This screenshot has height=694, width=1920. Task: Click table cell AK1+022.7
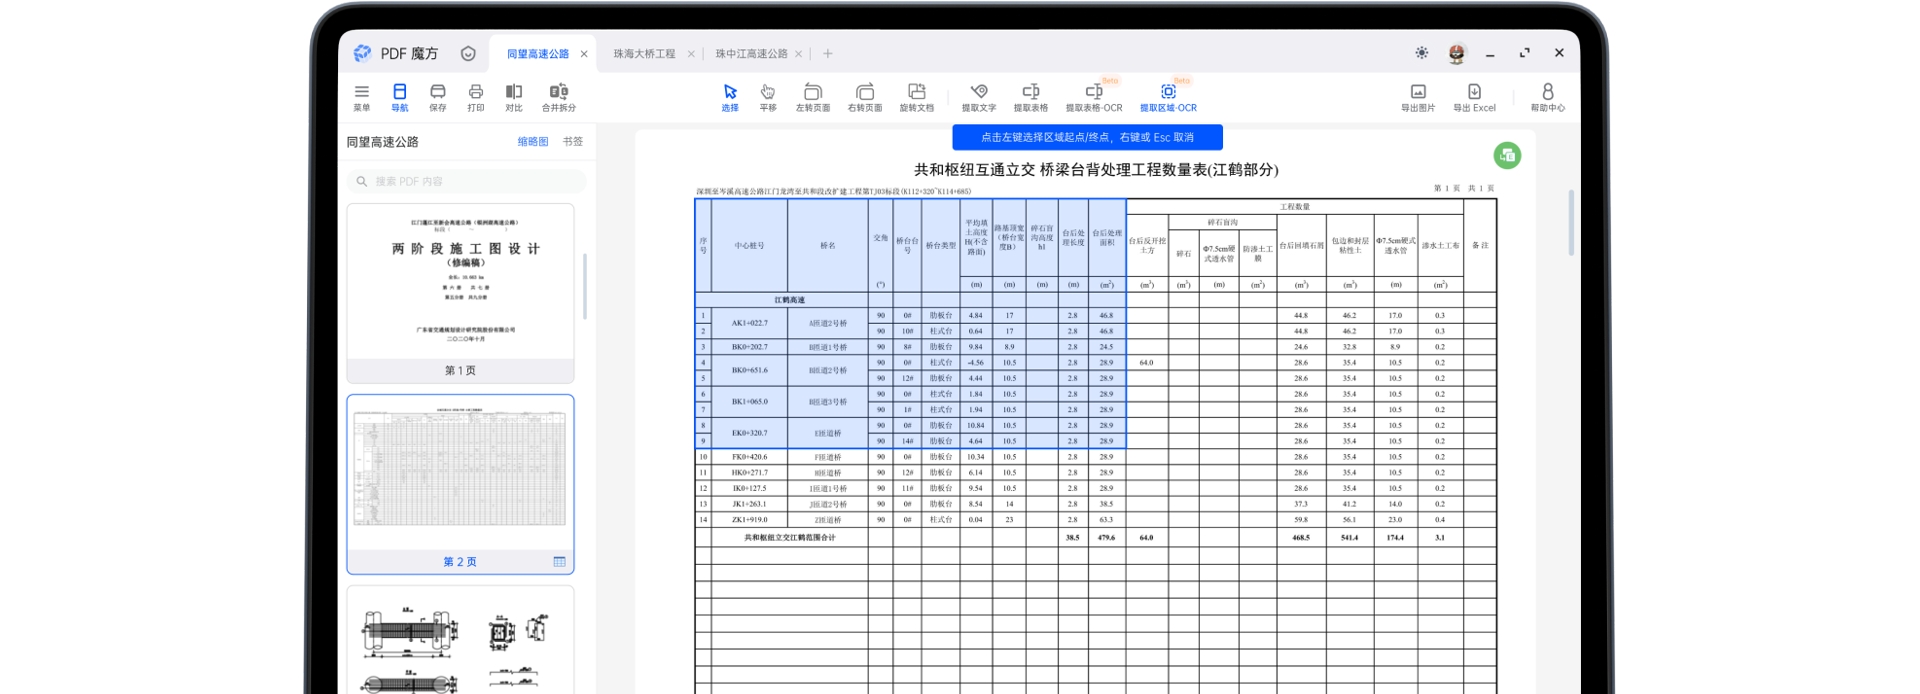tap(750, 323)
